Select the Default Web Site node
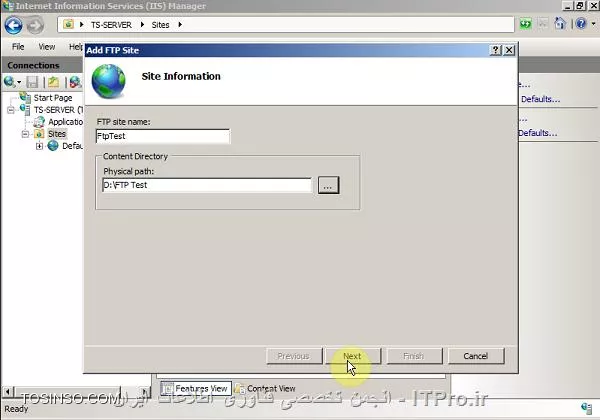This screenshot has width=600, height=420. point(72,146)
